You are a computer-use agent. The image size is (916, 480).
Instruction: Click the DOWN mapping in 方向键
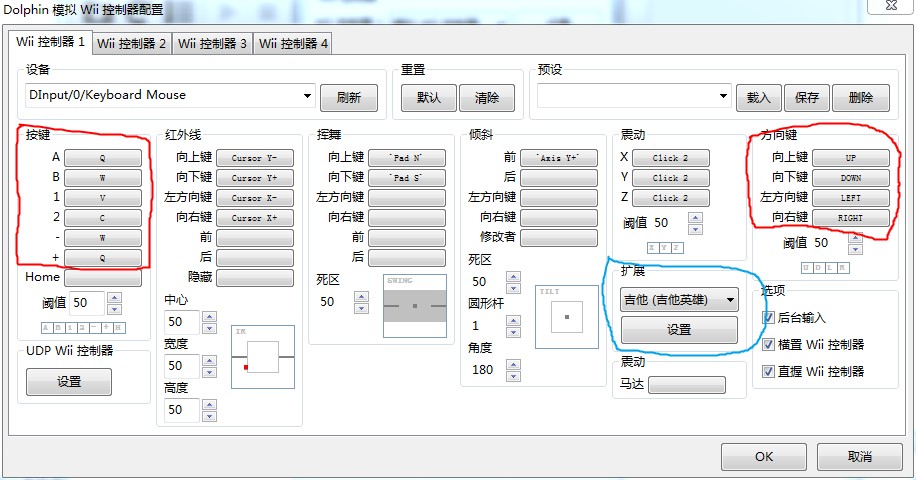(851, 178)
